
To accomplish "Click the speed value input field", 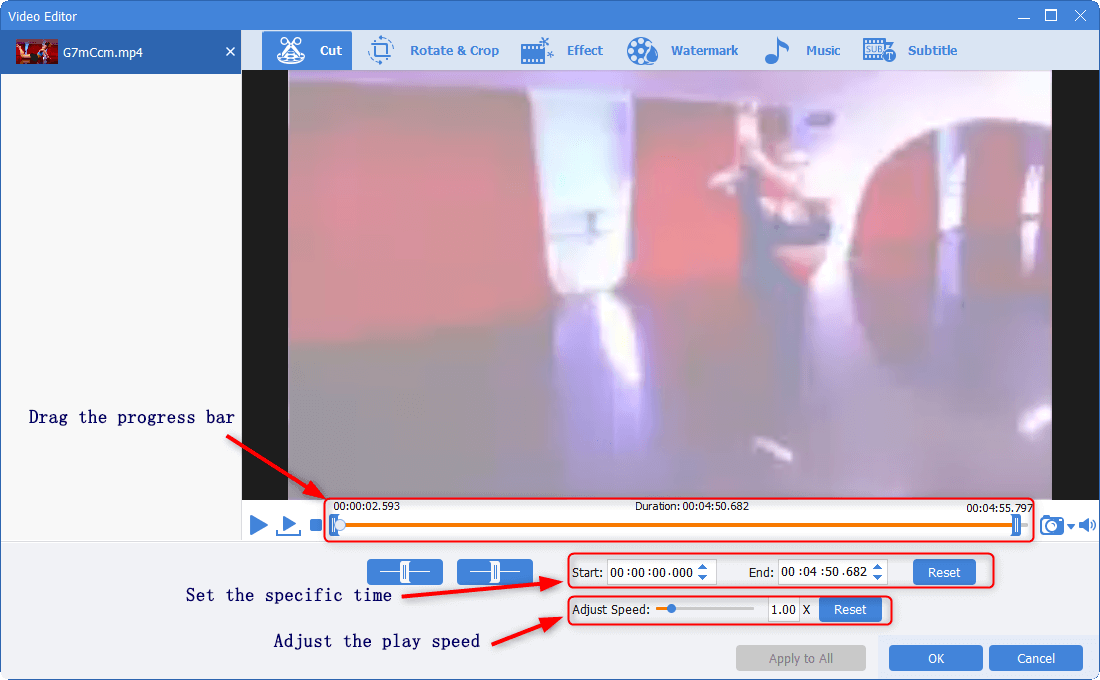I will (x=783, y=610).
